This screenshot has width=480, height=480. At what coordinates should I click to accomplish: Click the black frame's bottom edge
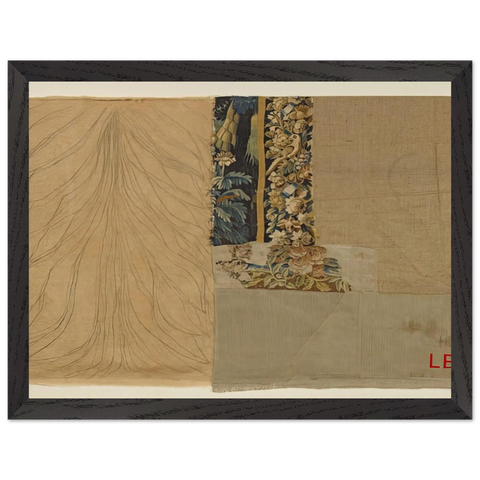tap(240, 409)
